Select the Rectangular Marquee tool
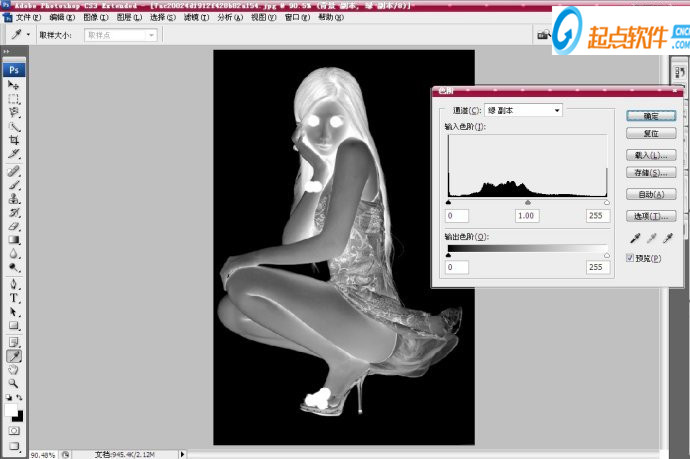This screenshot has width=690, height=459. (14, 99)
